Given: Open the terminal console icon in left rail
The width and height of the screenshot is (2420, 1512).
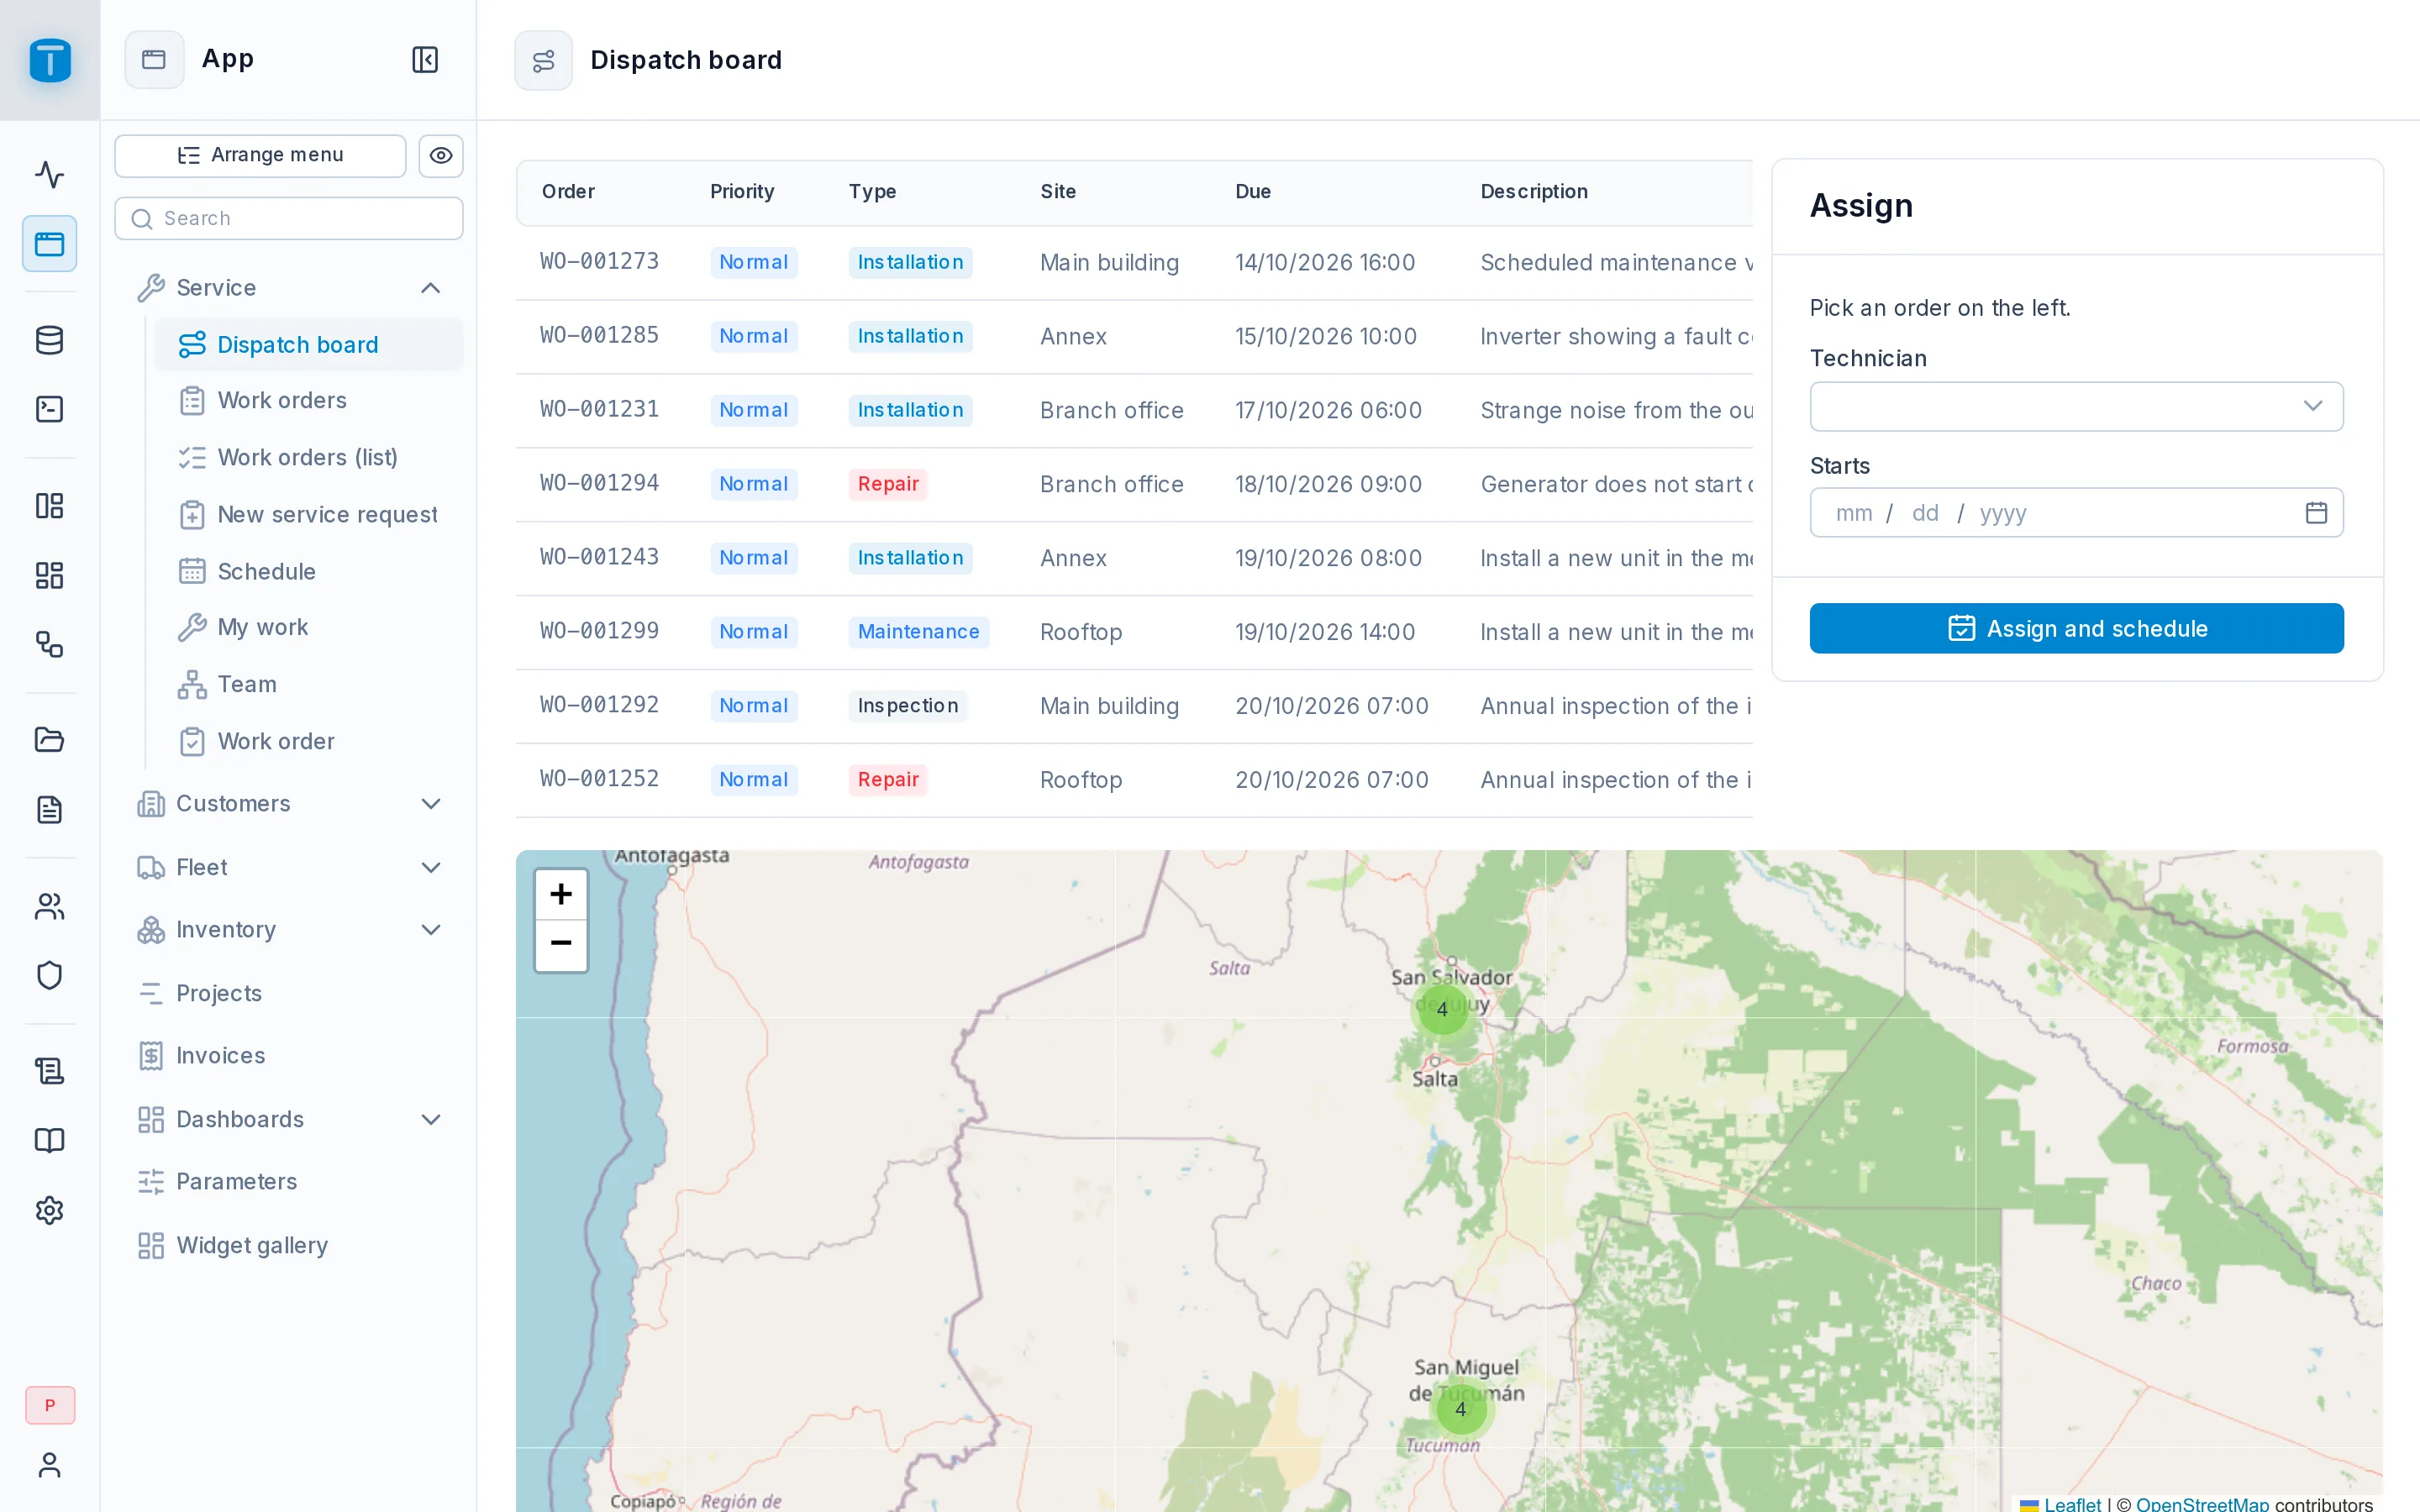Looking at the screenshot, I should click(49, 409).
